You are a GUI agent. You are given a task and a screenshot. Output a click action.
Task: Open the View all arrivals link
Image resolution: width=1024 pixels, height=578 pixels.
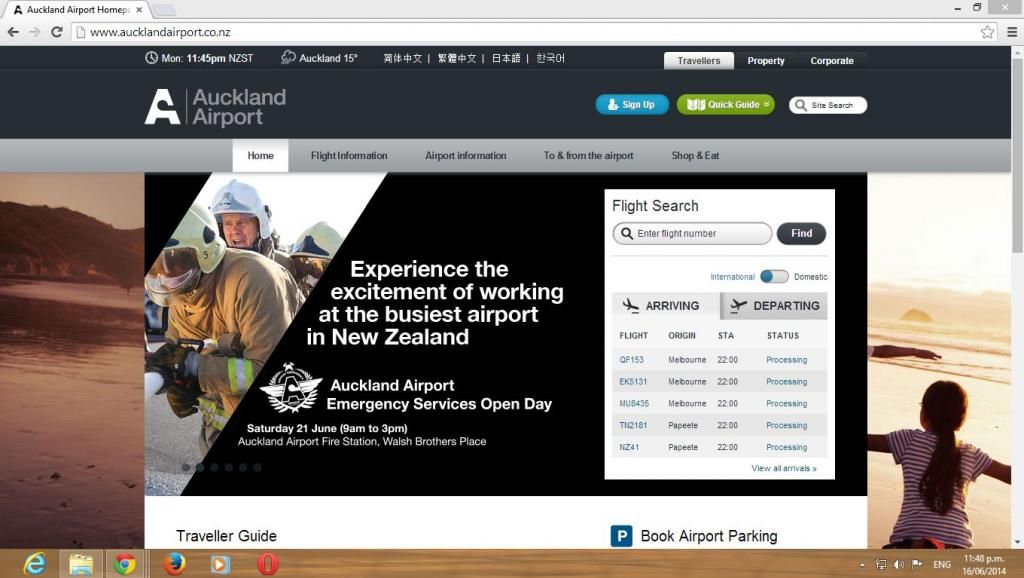tap(783, 468)
